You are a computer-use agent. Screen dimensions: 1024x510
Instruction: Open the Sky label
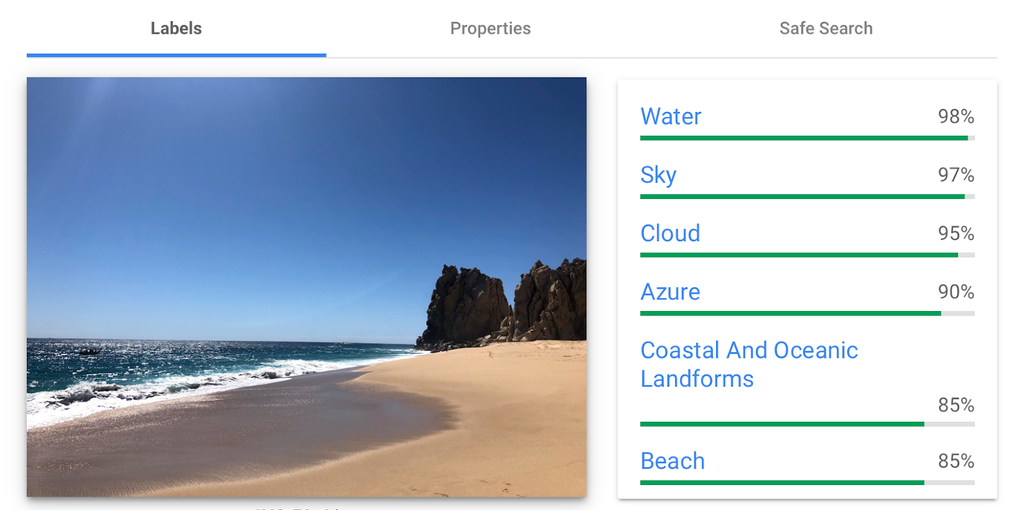(x=658, y=175)
